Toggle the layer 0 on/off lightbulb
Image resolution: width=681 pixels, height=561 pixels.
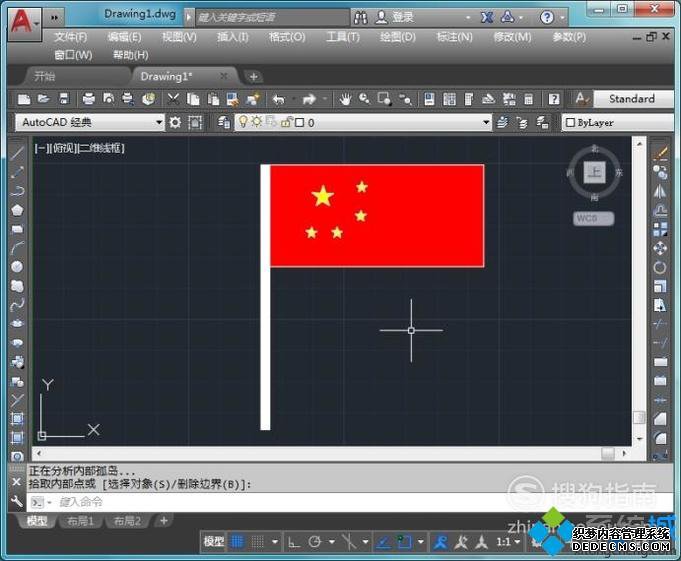[x=243, y=122]
